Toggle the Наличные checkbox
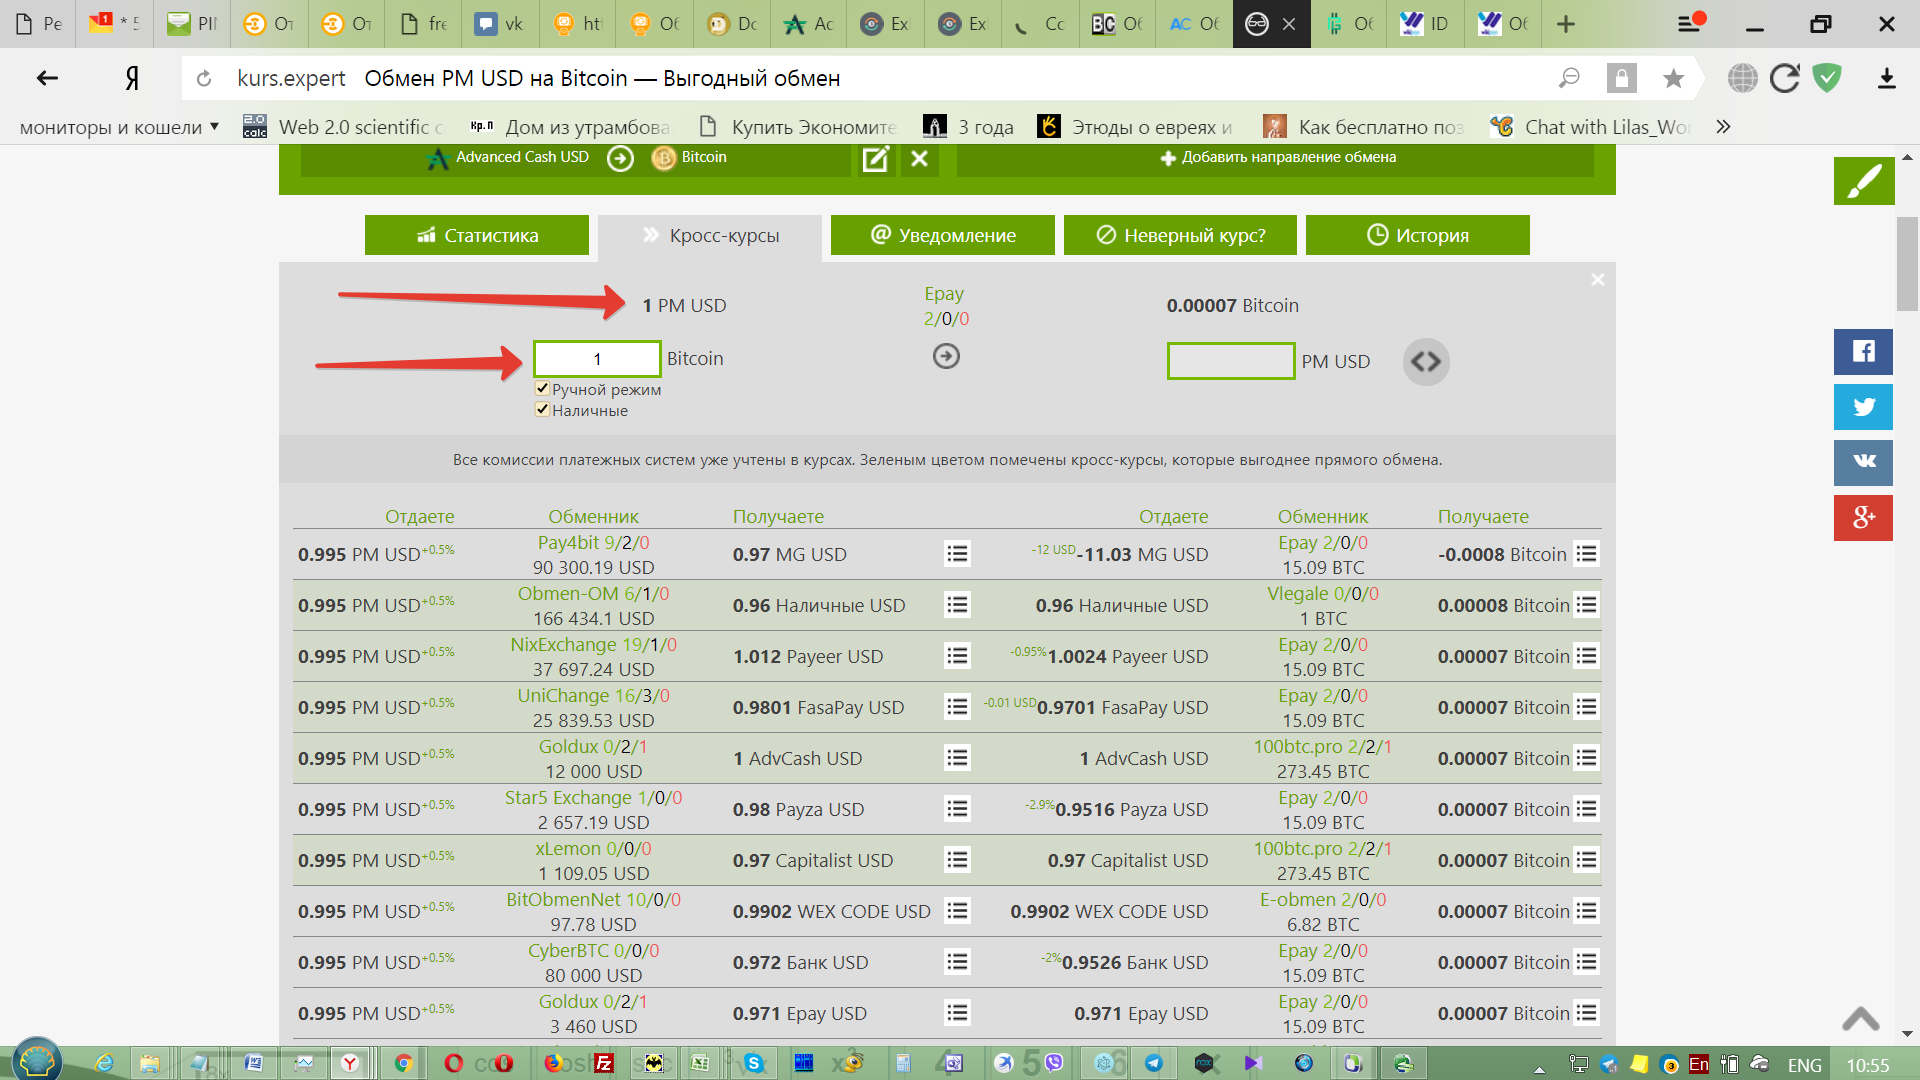Viewport: 1920px width, 1080px height. 542,410
